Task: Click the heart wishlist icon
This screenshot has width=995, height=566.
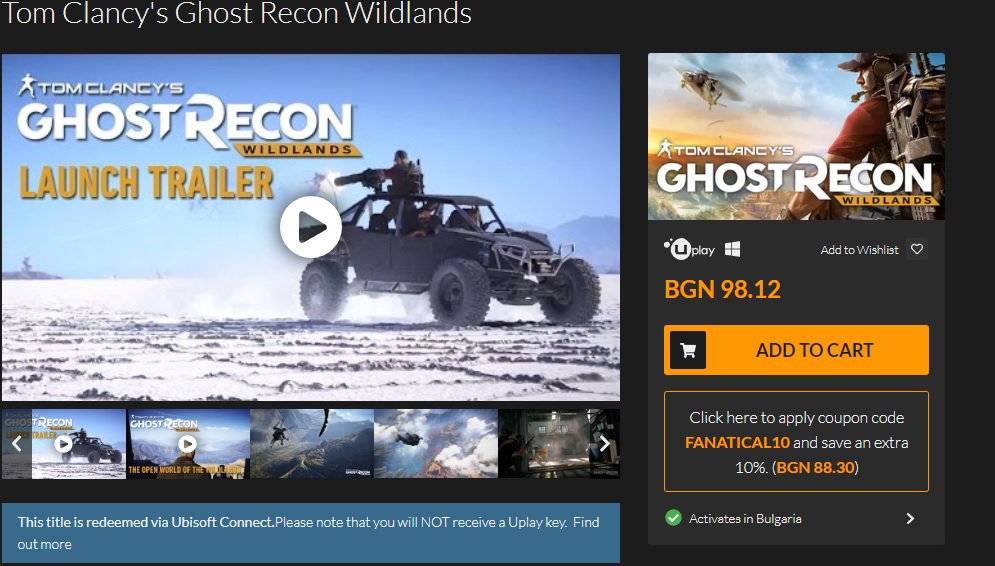Action: pos(917,249)
